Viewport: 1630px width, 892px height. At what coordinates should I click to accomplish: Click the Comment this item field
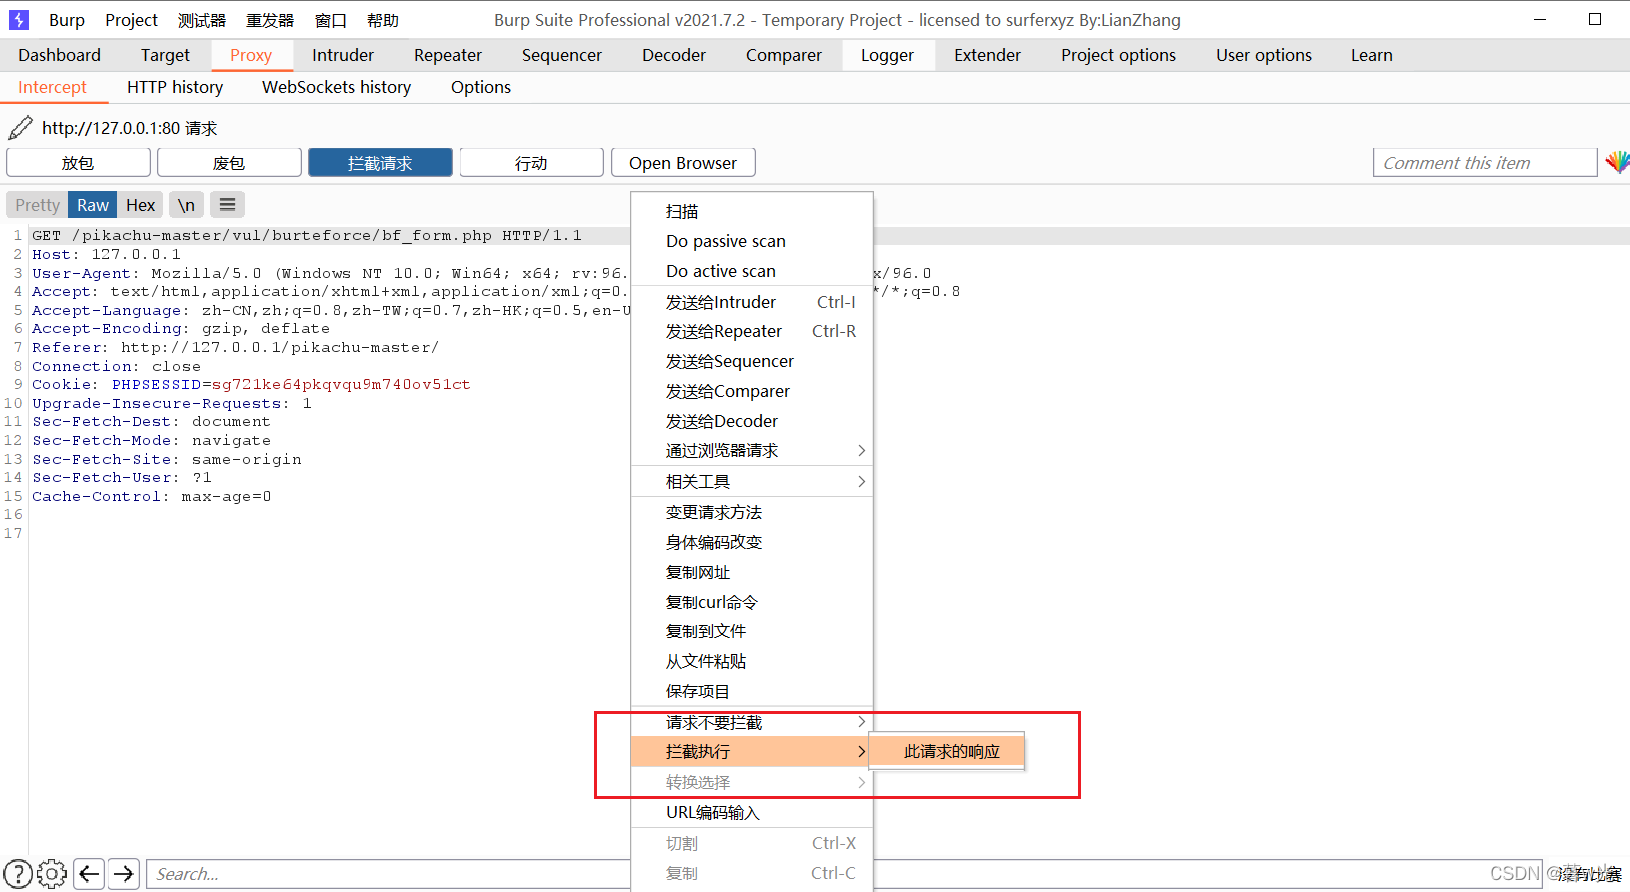pos(1485,163)
